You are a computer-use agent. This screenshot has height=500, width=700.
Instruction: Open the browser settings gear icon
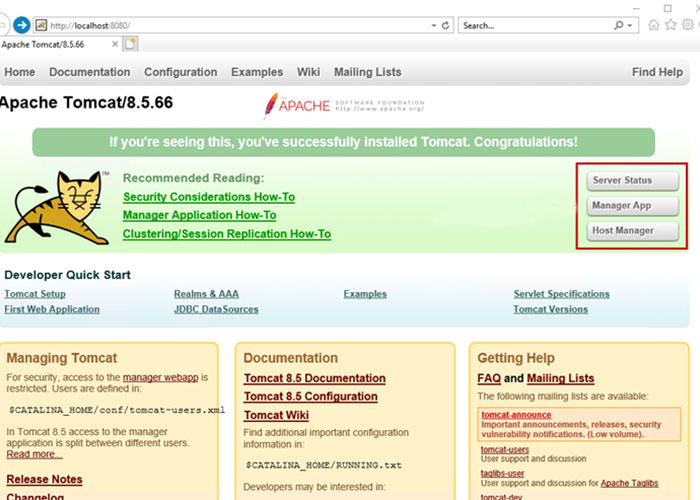click(x=688, y=25)
